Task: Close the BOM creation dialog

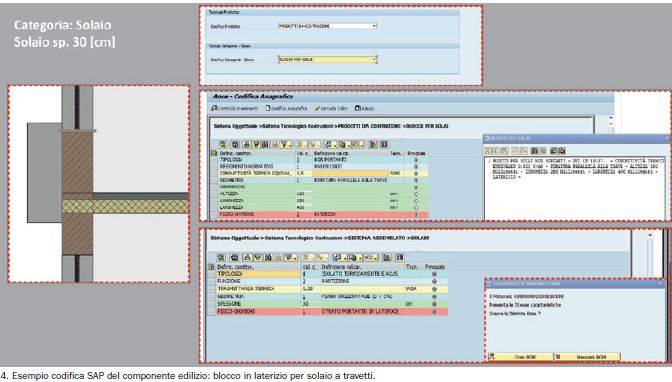Action: pos(660,283)
